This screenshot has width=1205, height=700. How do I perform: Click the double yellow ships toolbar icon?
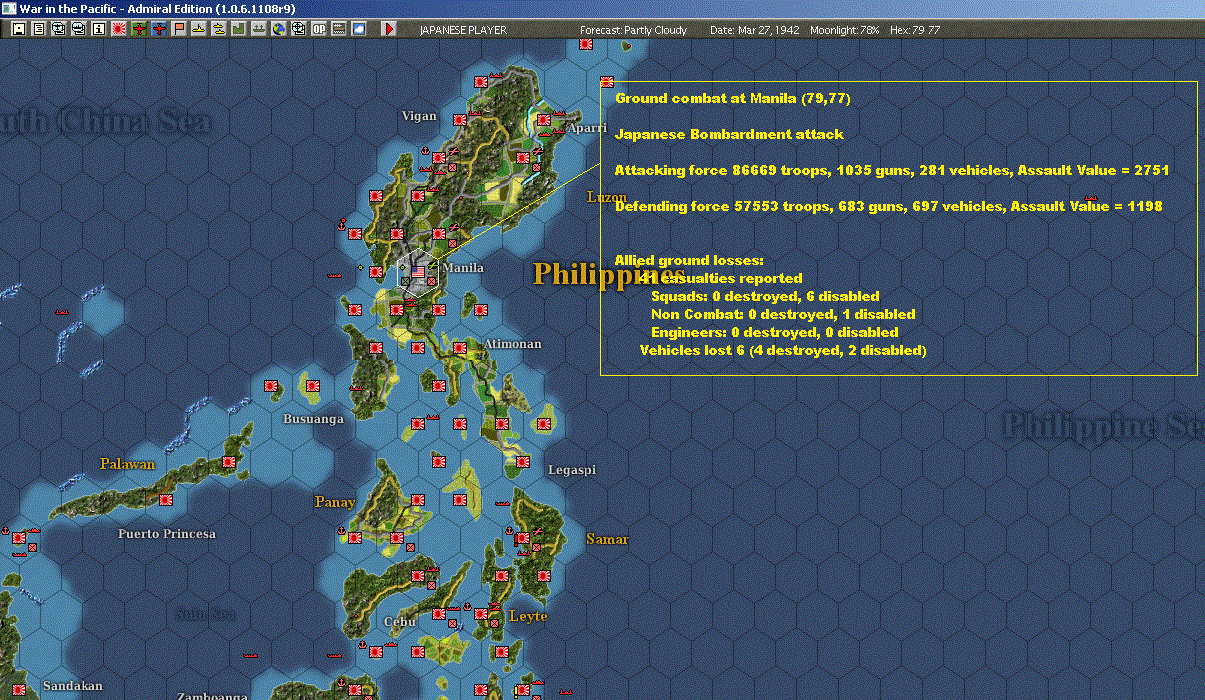[x=219, y=29]
